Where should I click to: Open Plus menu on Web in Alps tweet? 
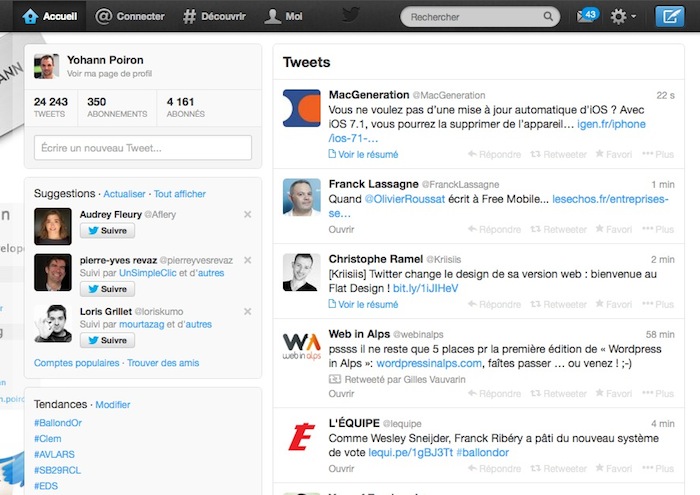pyautogui.click(x=658, y=394)
